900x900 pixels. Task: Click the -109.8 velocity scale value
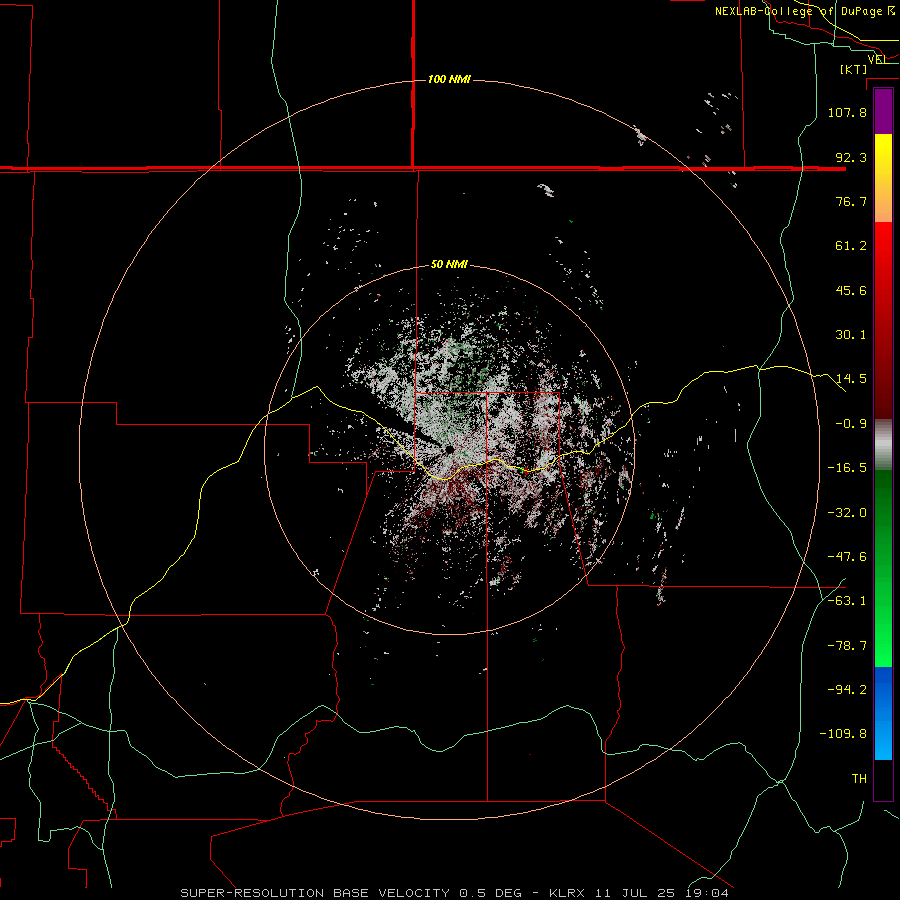(x=843, y=734)
